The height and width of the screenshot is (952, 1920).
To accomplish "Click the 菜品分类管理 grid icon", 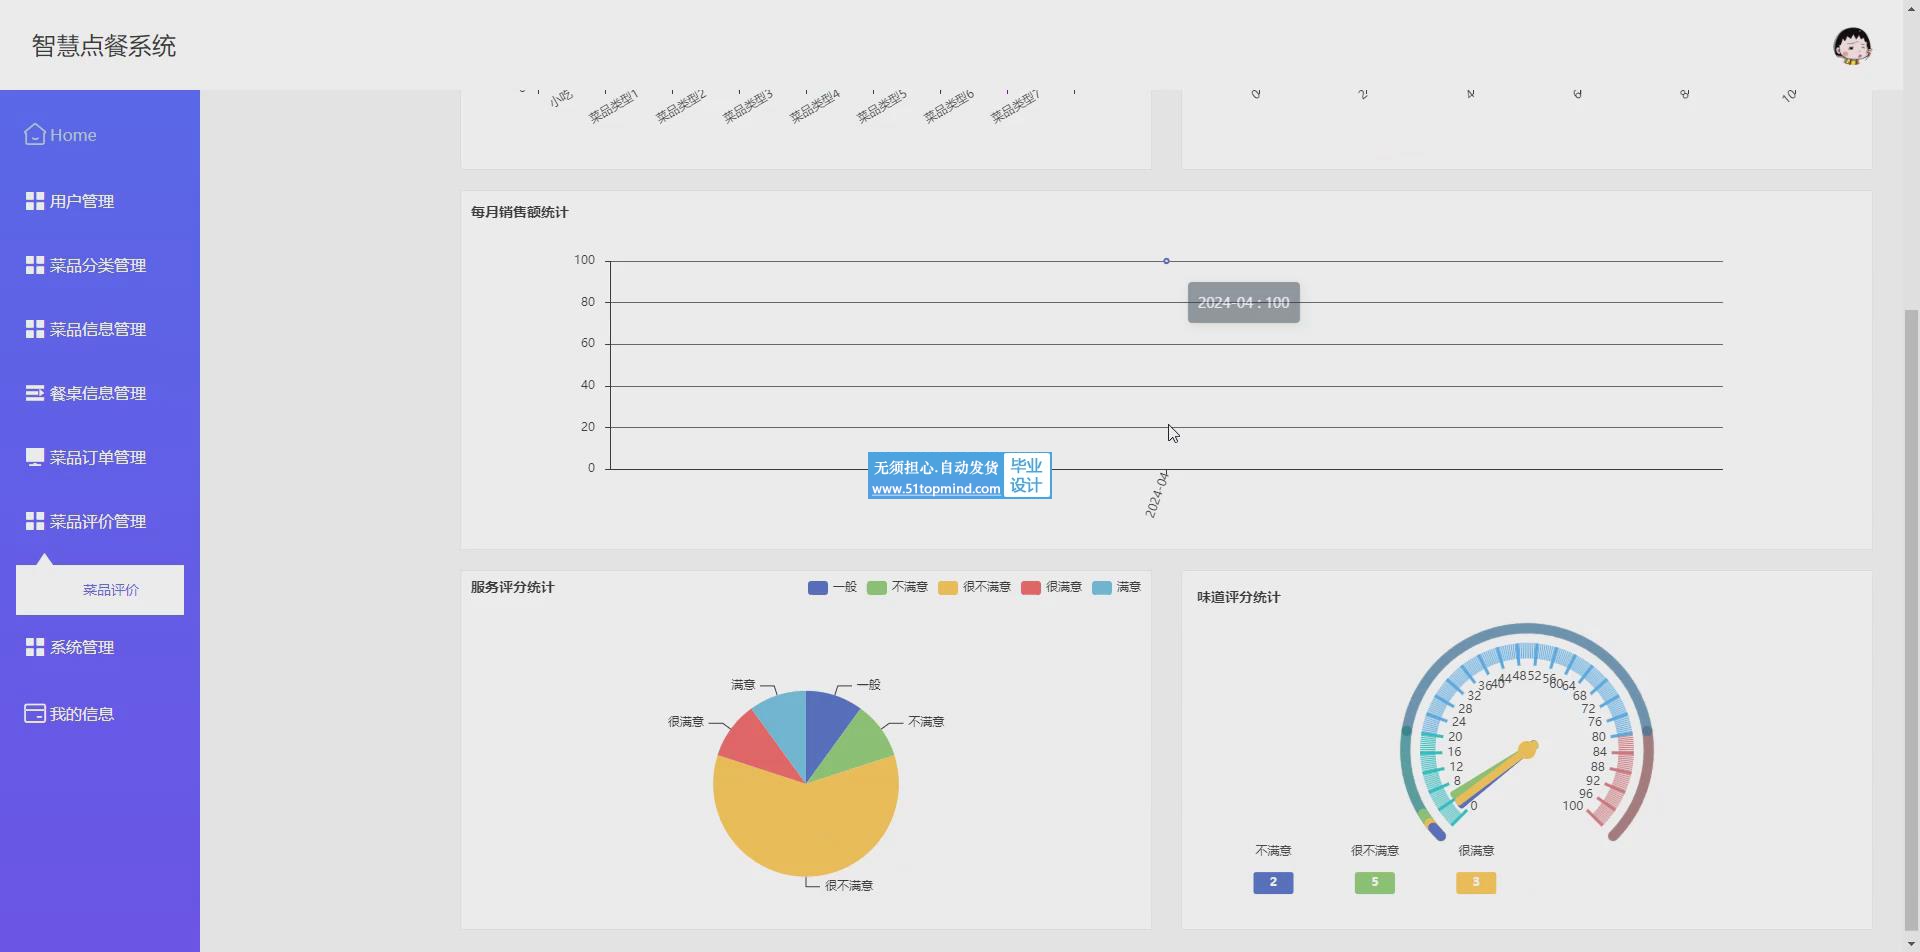I will coord(35,265).
